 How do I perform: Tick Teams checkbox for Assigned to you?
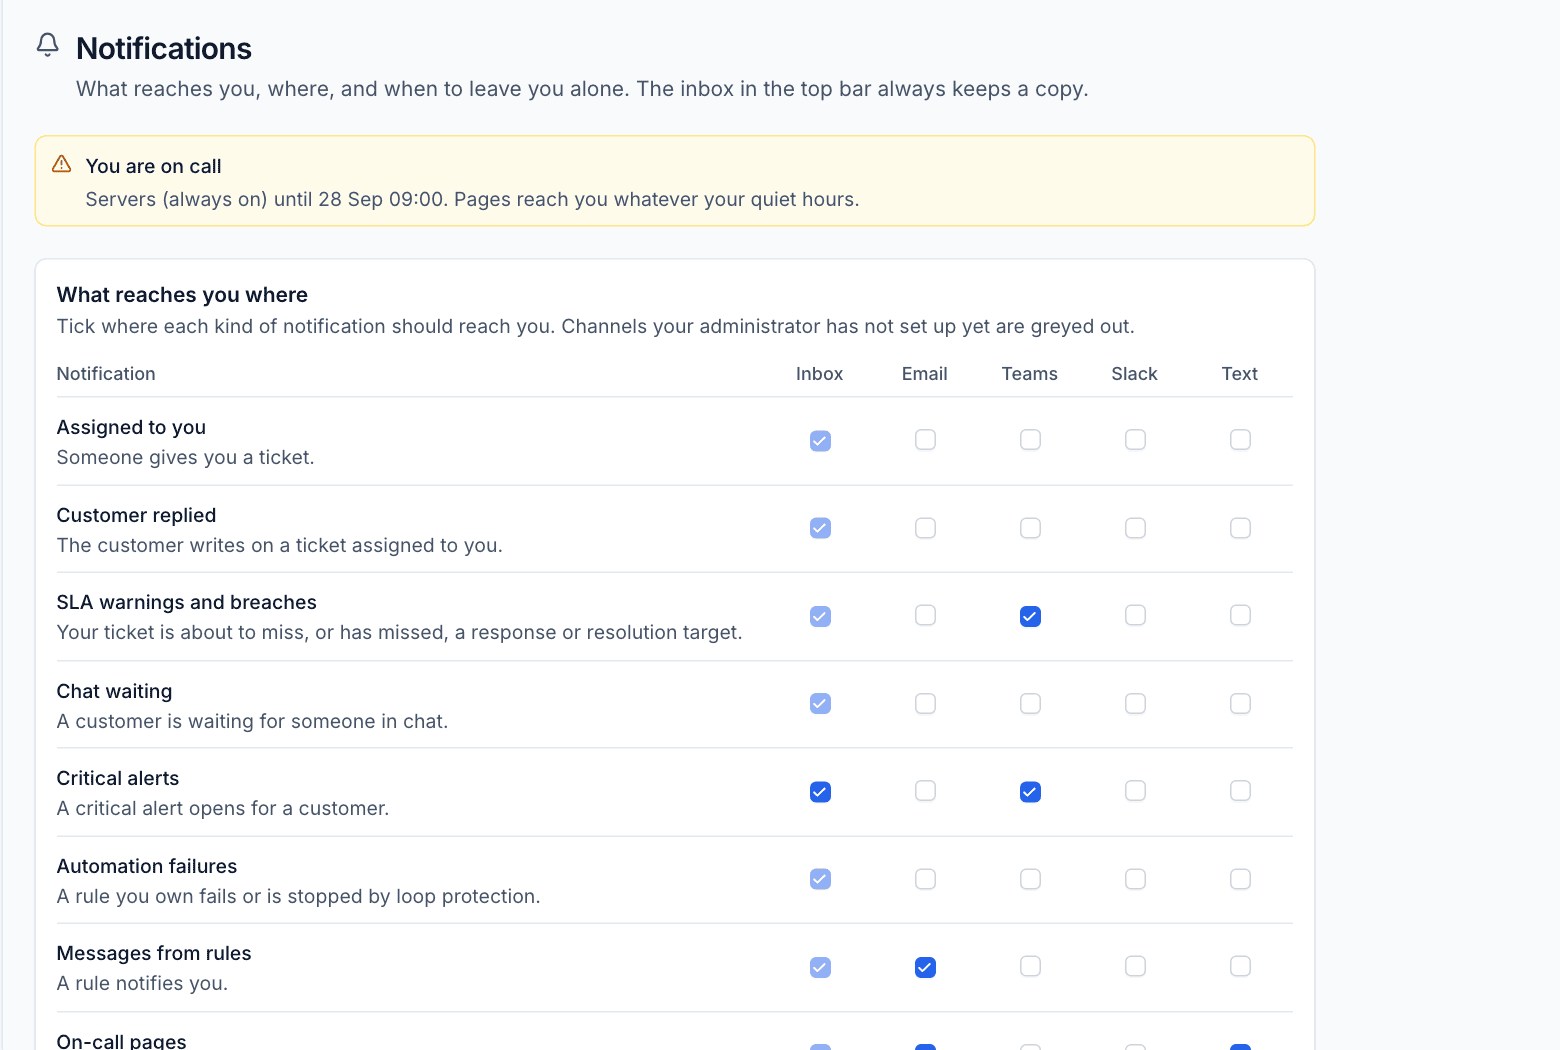pos(1030,440)
